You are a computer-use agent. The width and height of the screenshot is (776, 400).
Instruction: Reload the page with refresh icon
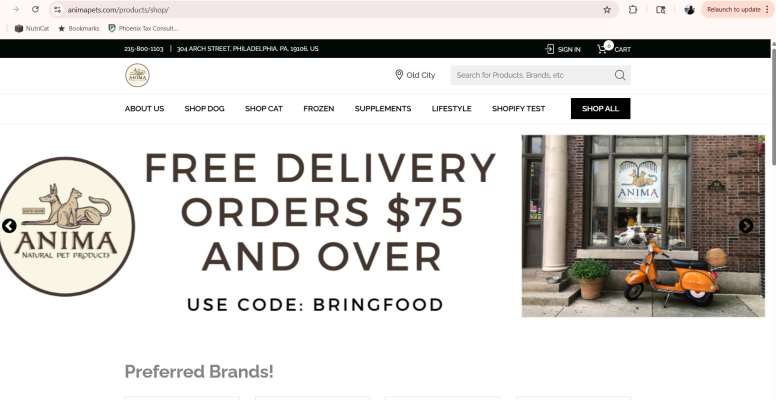[x=35, y=9]
